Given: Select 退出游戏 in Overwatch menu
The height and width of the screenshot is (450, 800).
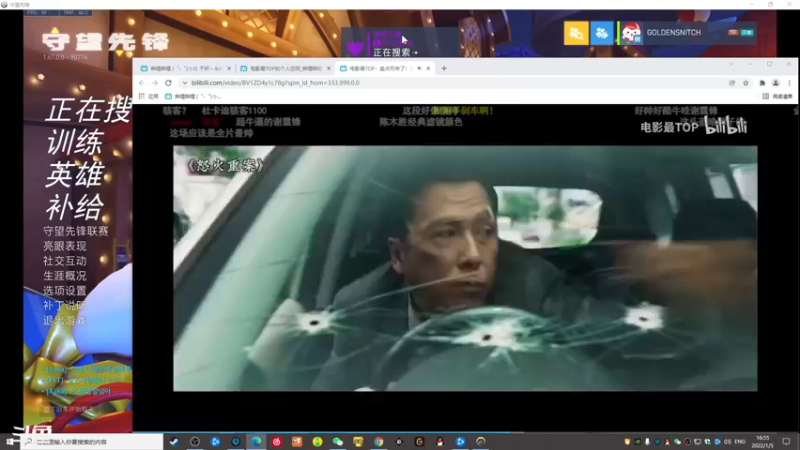Looking at the screenshot, I should click(65, 320).
